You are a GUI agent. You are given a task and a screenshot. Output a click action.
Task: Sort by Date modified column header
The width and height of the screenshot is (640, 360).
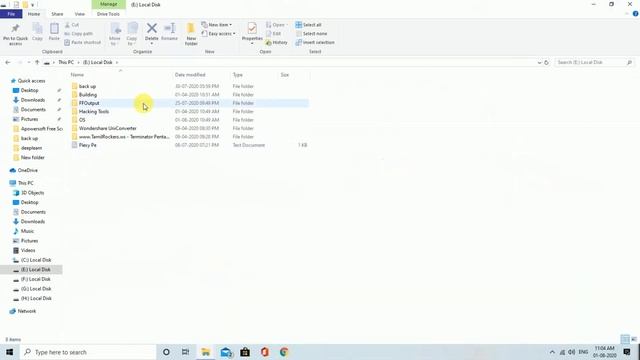[x=190, y=75]
